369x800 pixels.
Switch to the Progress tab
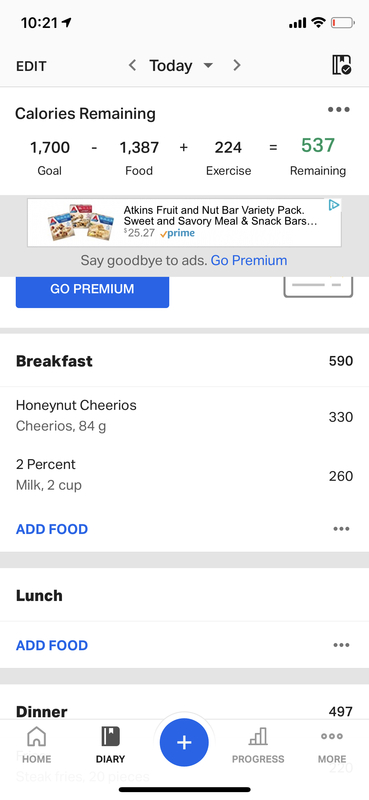click(258, 745)
